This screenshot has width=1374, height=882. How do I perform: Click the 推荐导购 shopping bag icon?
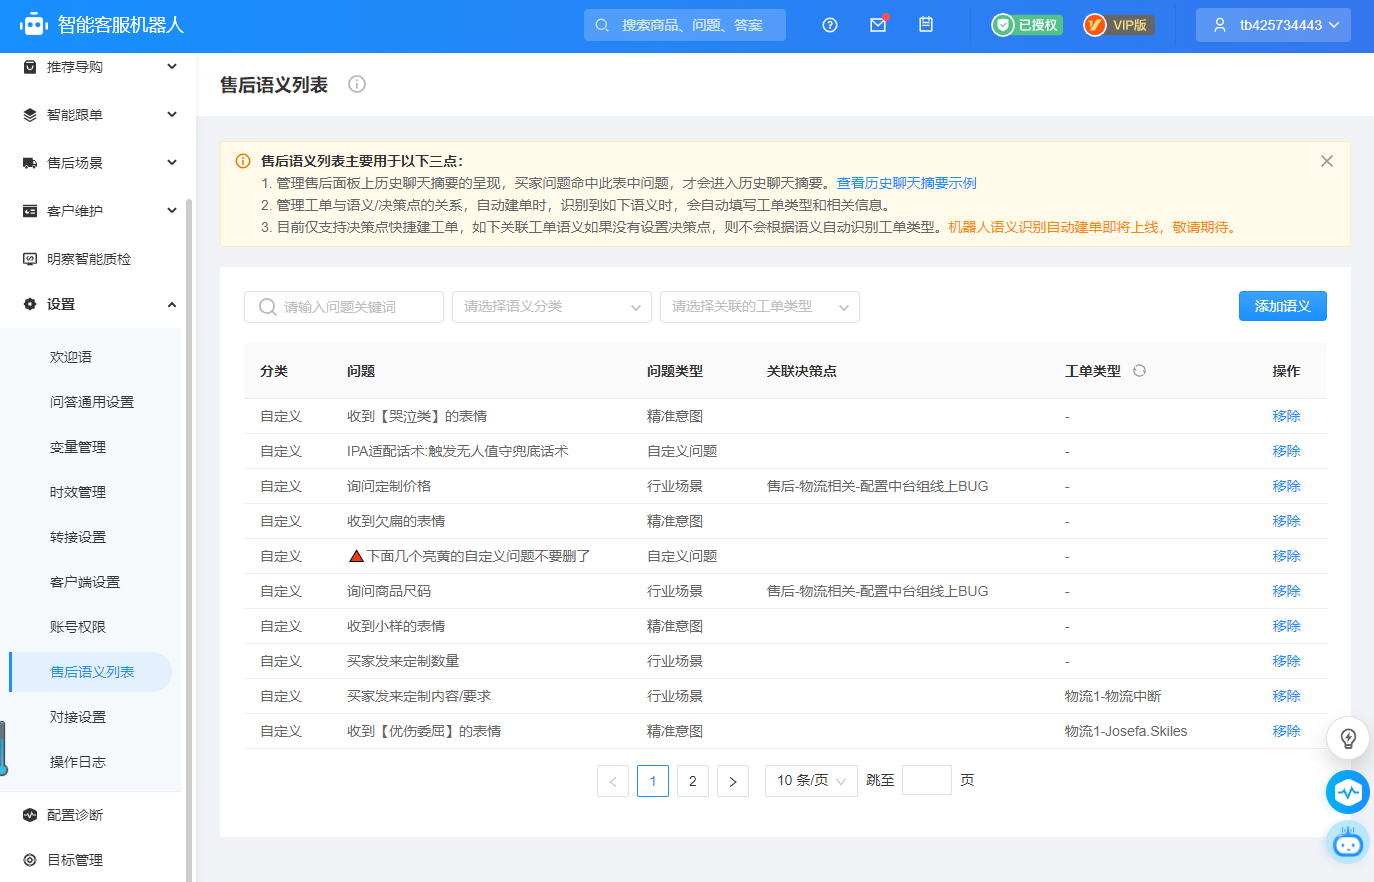(x=30, y=67)
